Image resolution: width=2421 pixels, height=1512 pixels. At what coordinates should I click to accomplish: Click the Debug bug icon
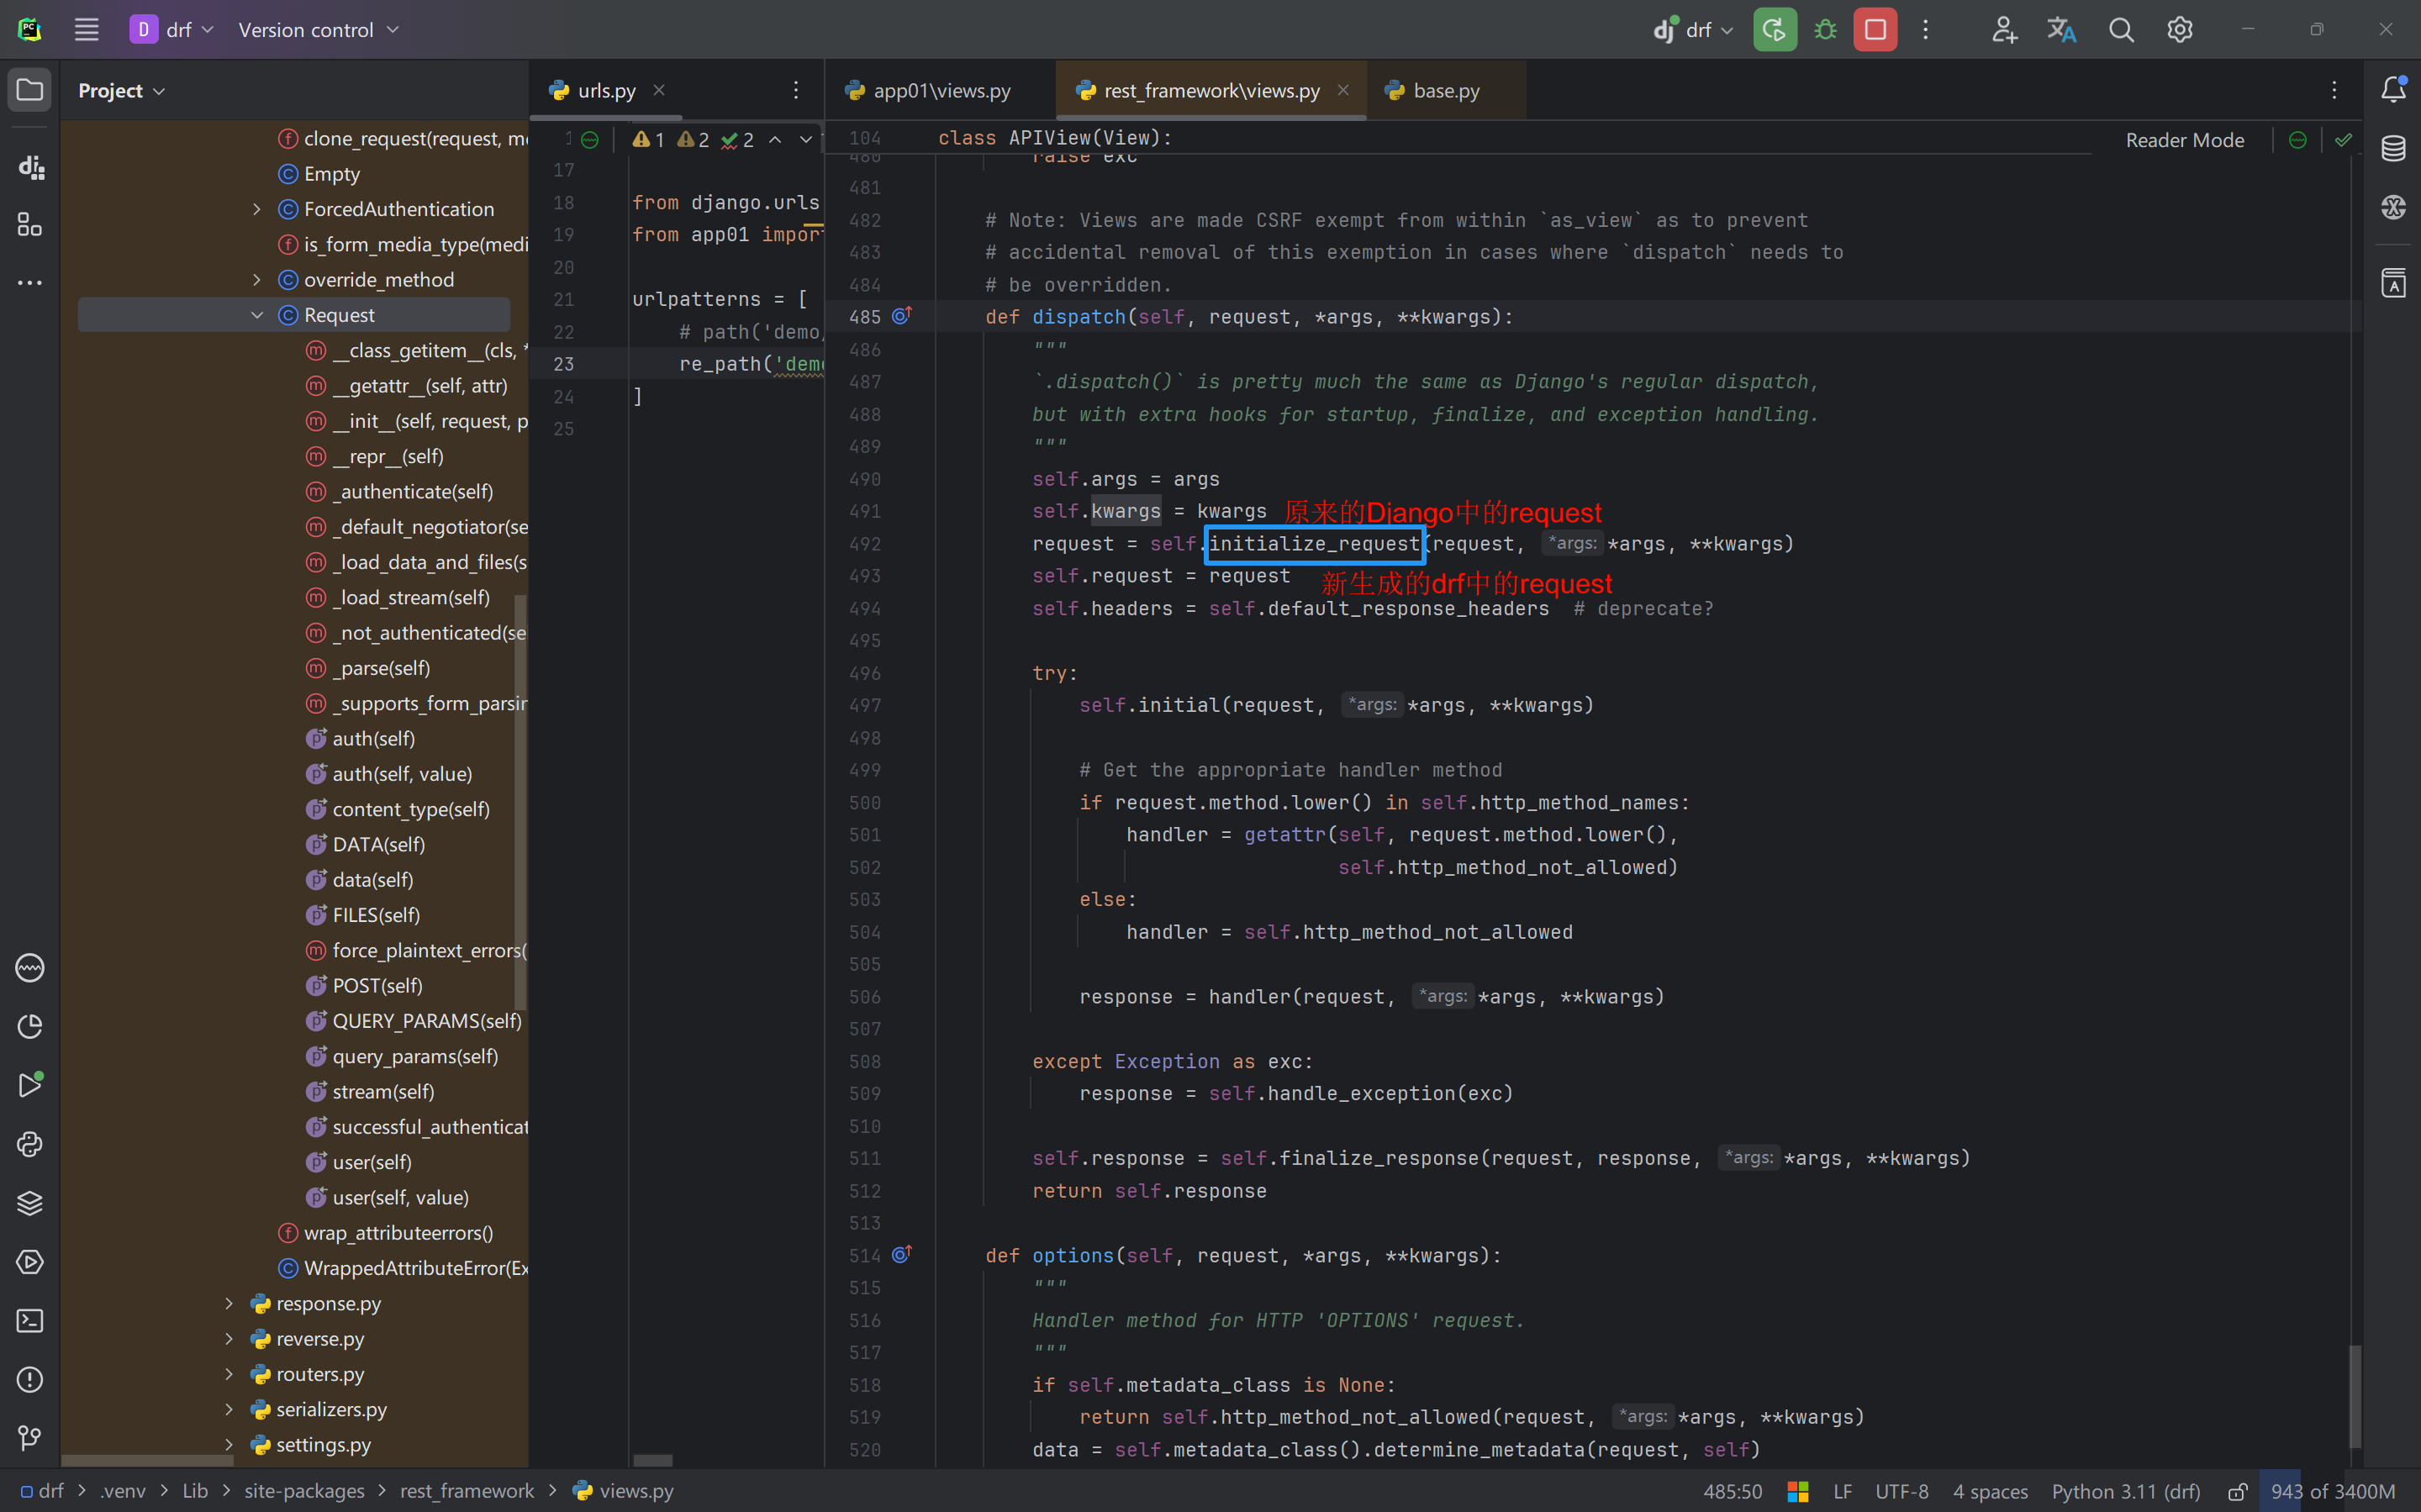(1825, 30)
